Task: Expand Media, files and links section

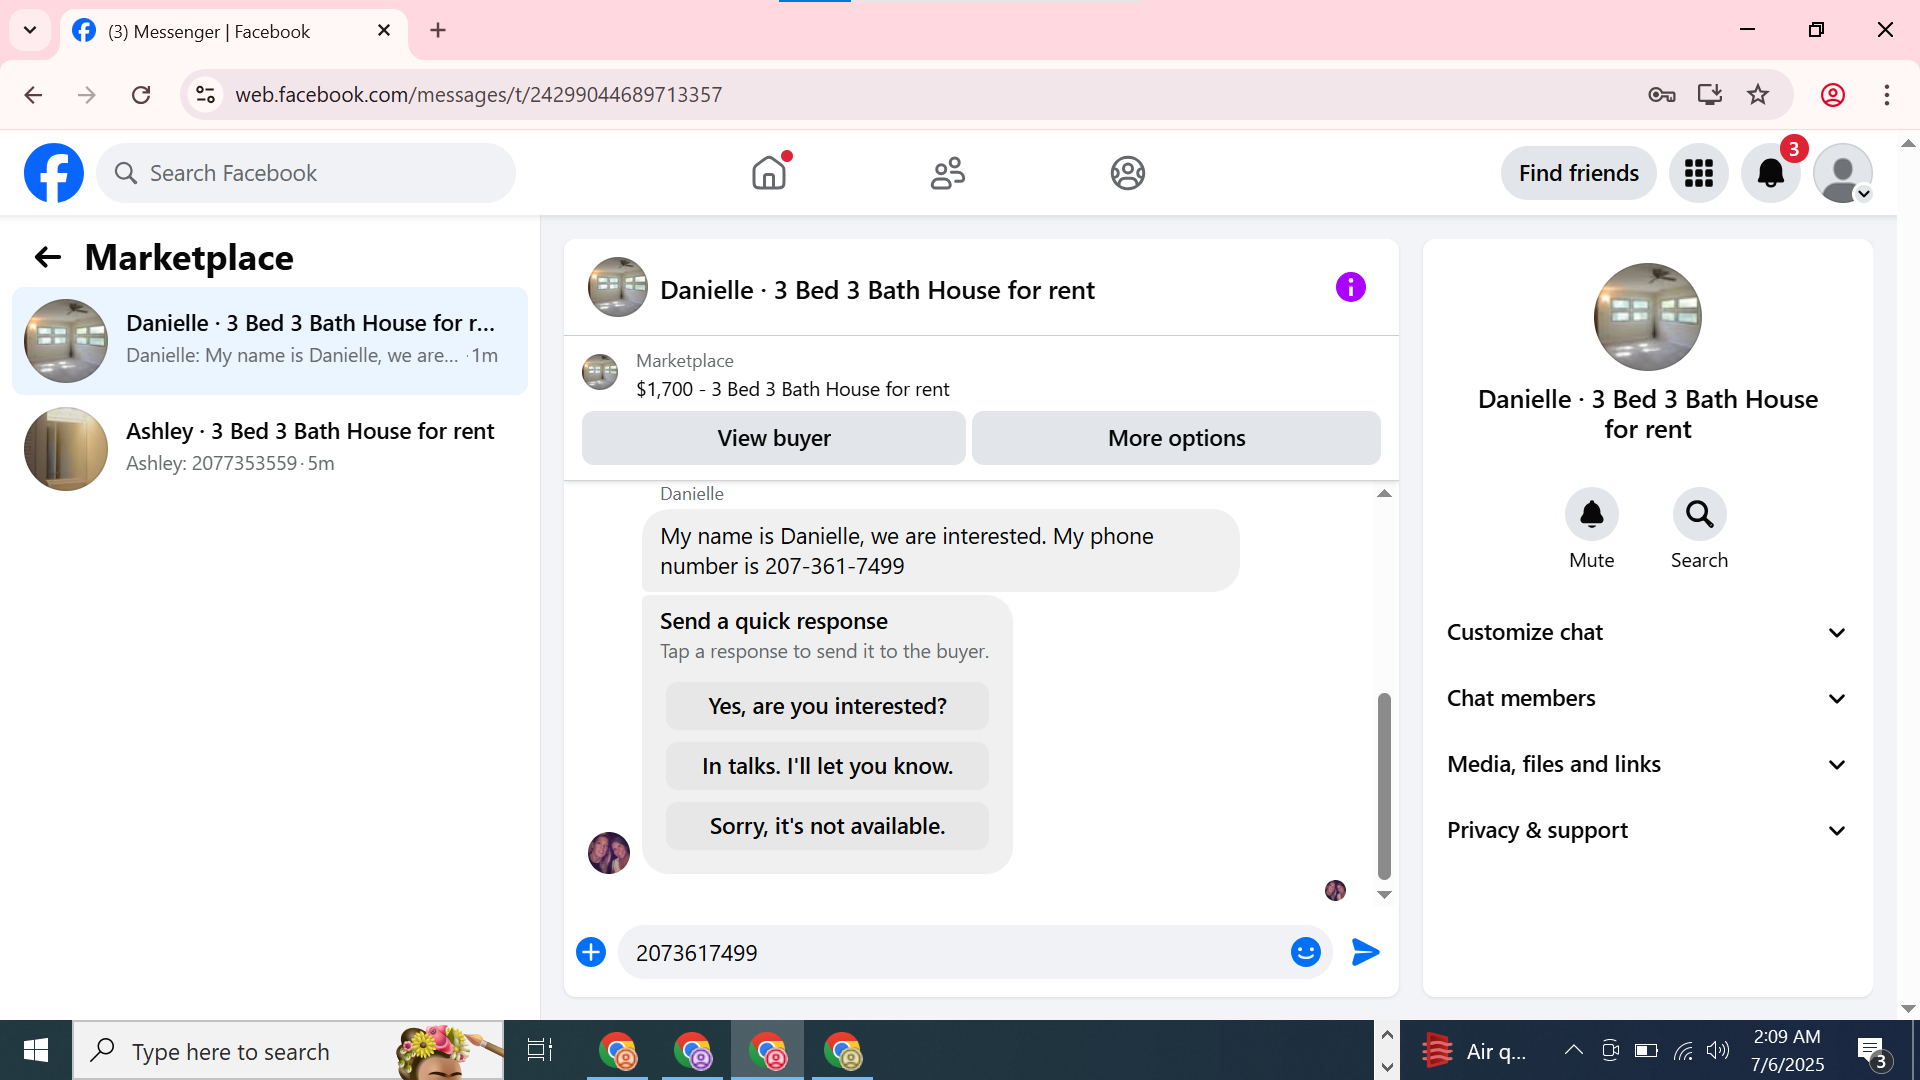Action: point(1647,764)
